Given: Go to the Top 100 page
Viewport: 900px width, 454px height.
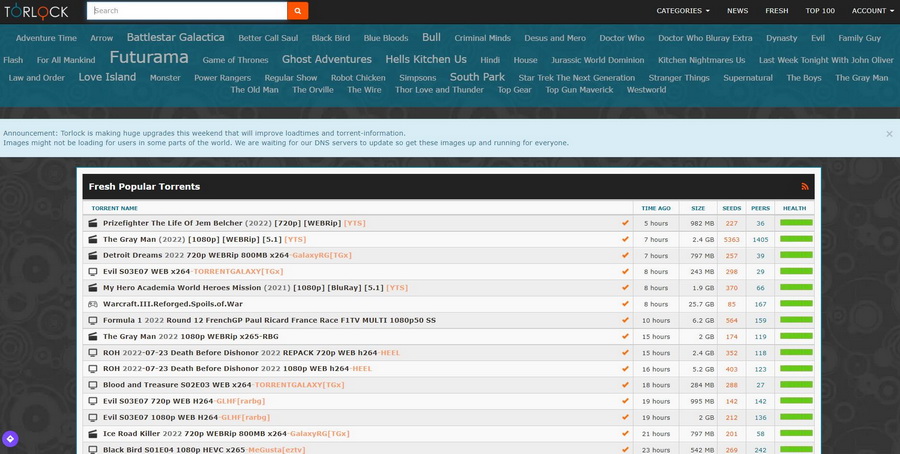Looking at the screenshot, I should 820,11.
